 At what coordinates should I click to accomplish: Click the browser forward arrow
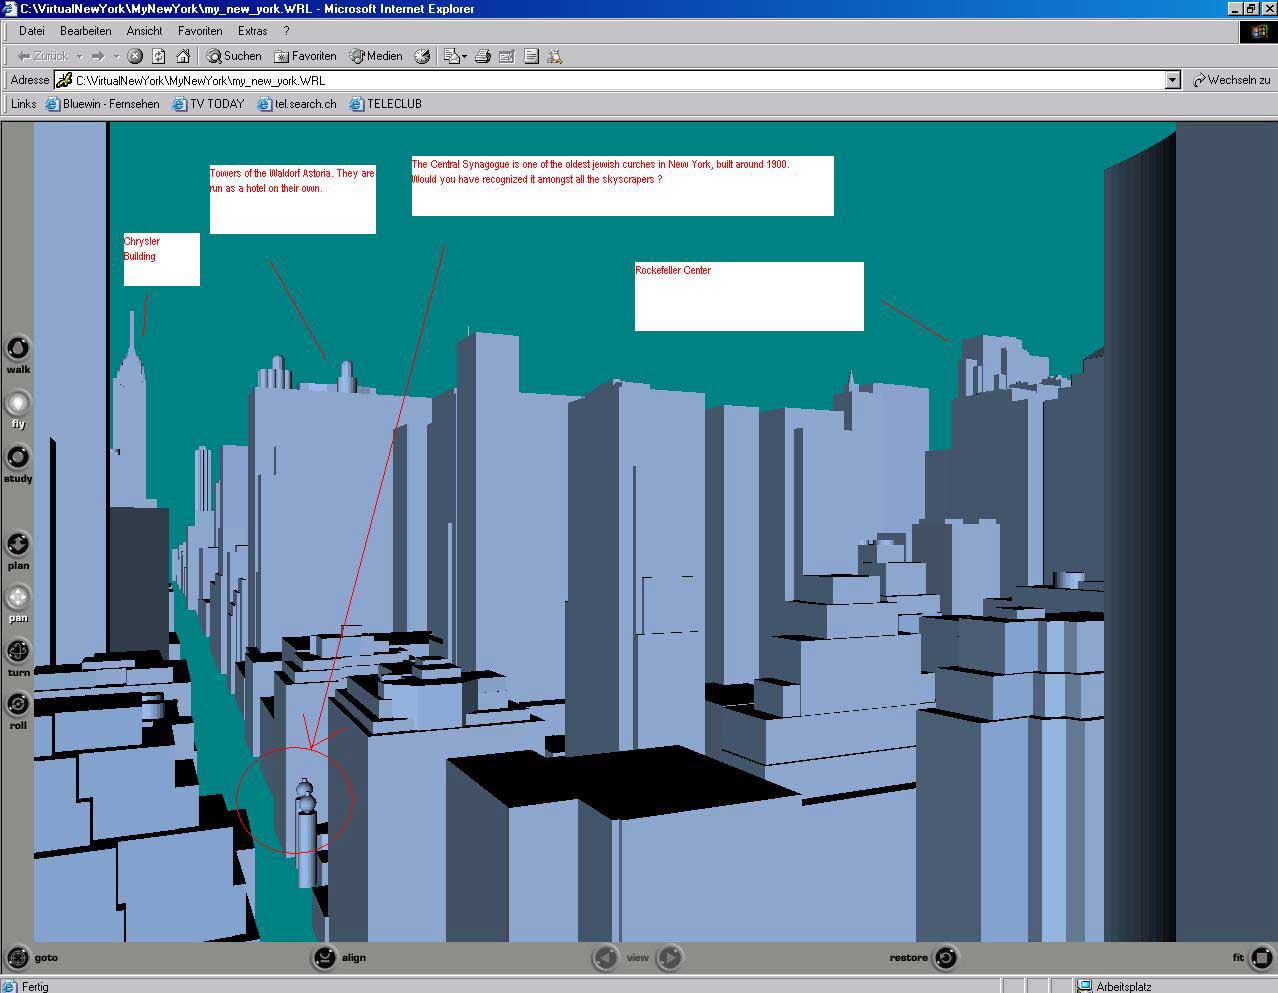click(x=97, y=56)
